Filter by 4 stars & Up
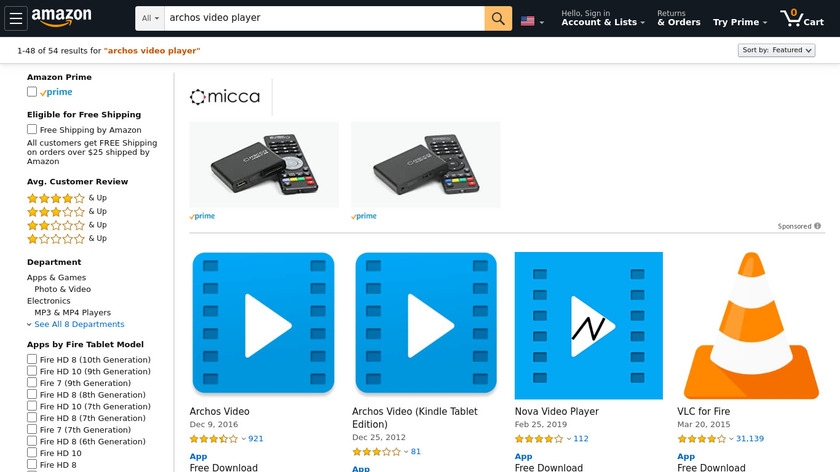 67,198
